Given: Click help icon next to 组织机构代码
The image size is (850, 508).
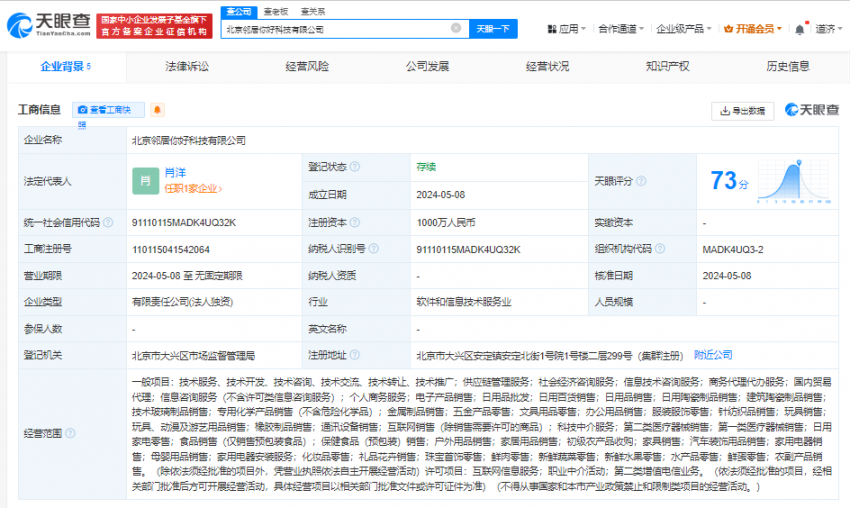Looking at the screenshot, I should pos(660,249).
